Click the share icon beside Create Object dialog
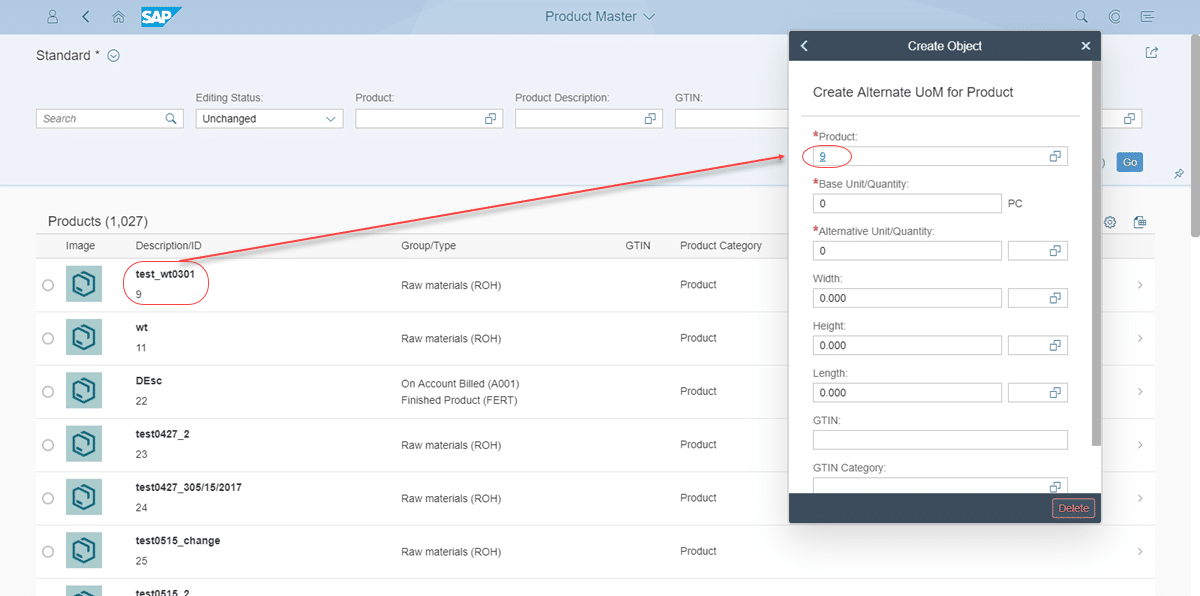The height and width of the screenshot is (596, 1200). pyautogui.click(x=1152, y=53)
